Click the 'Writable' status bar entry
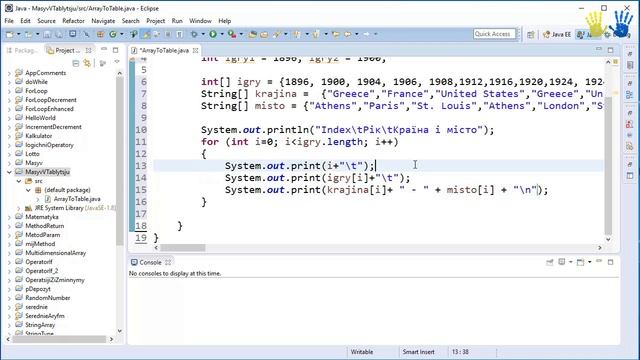 (x=362, y=352)
